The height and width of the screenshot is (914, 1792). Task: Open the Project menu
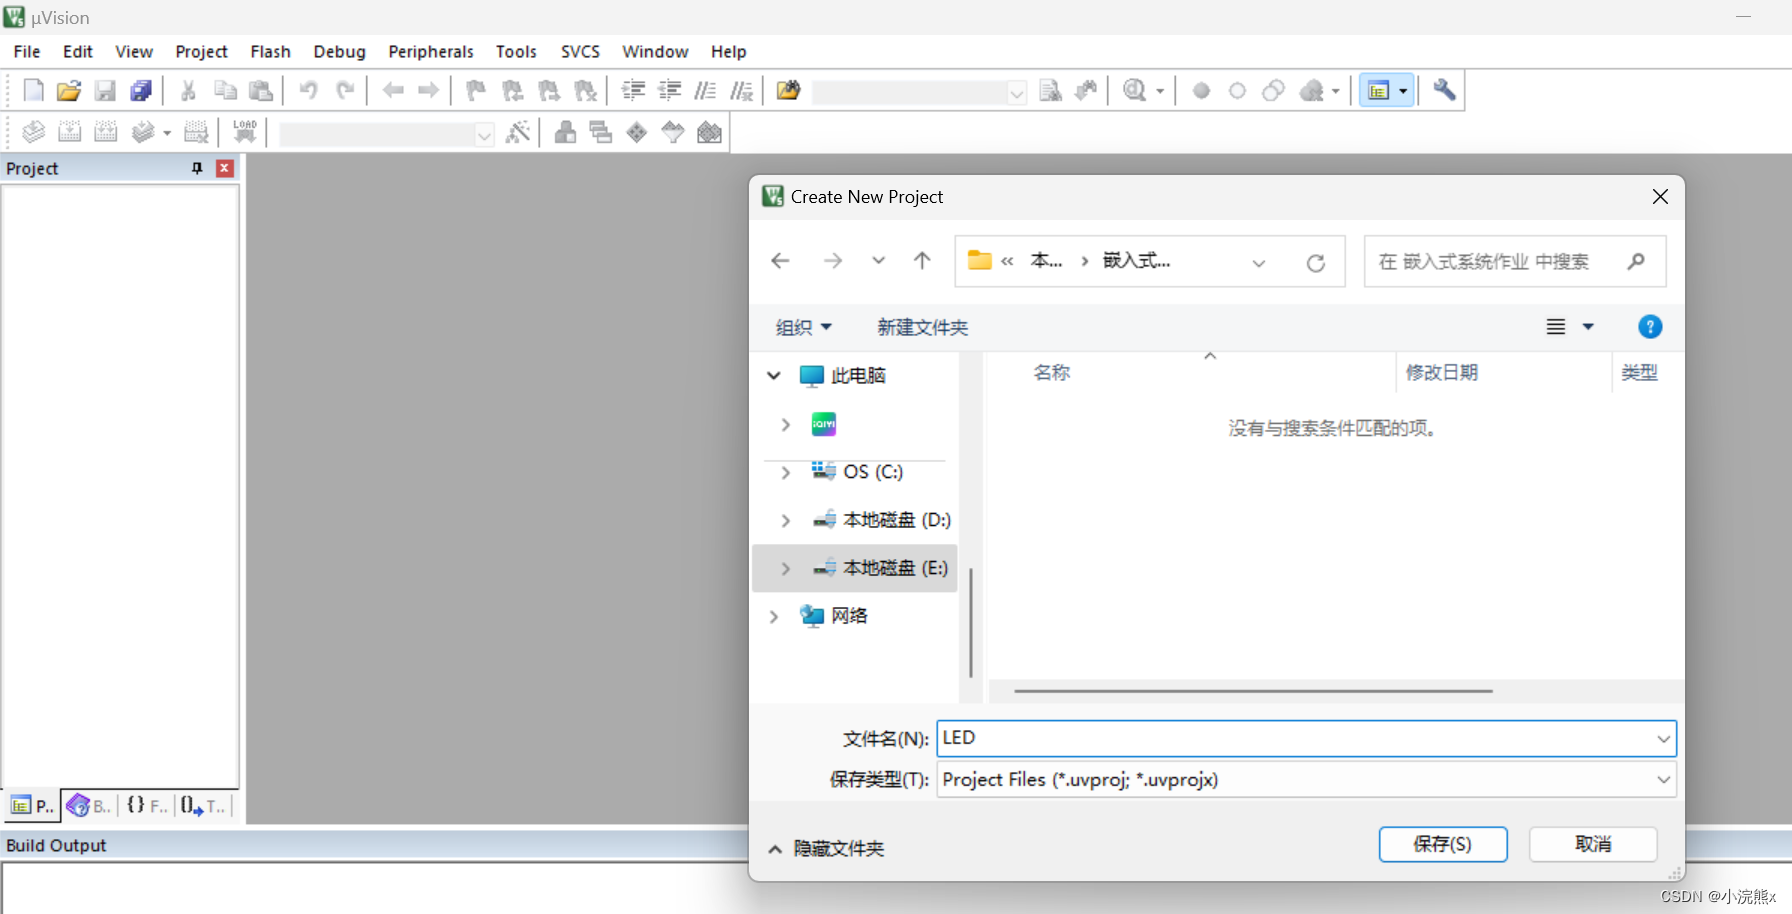click(x=201, y=51)
